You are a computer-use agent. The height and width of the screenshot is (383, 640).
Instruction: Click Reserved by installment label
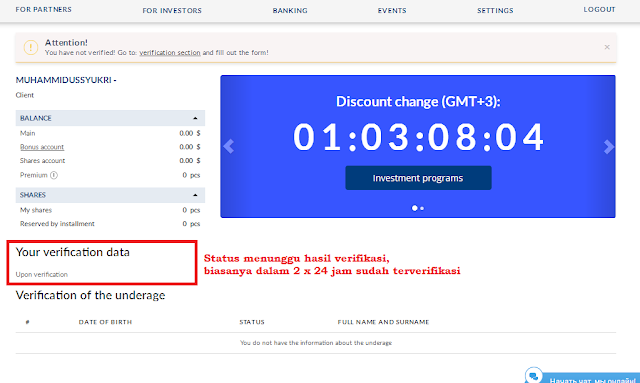(57, 224)
